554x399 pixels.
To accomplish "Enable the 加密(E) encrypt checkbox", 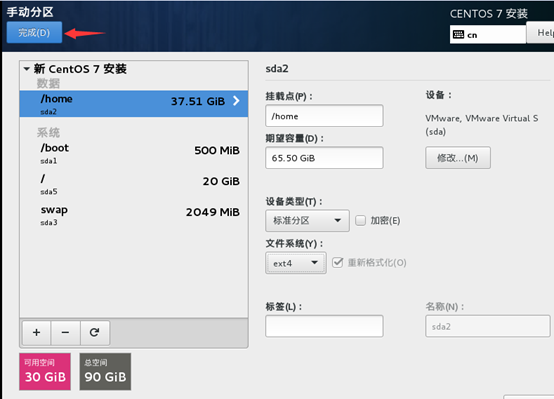I will (360, 221).
